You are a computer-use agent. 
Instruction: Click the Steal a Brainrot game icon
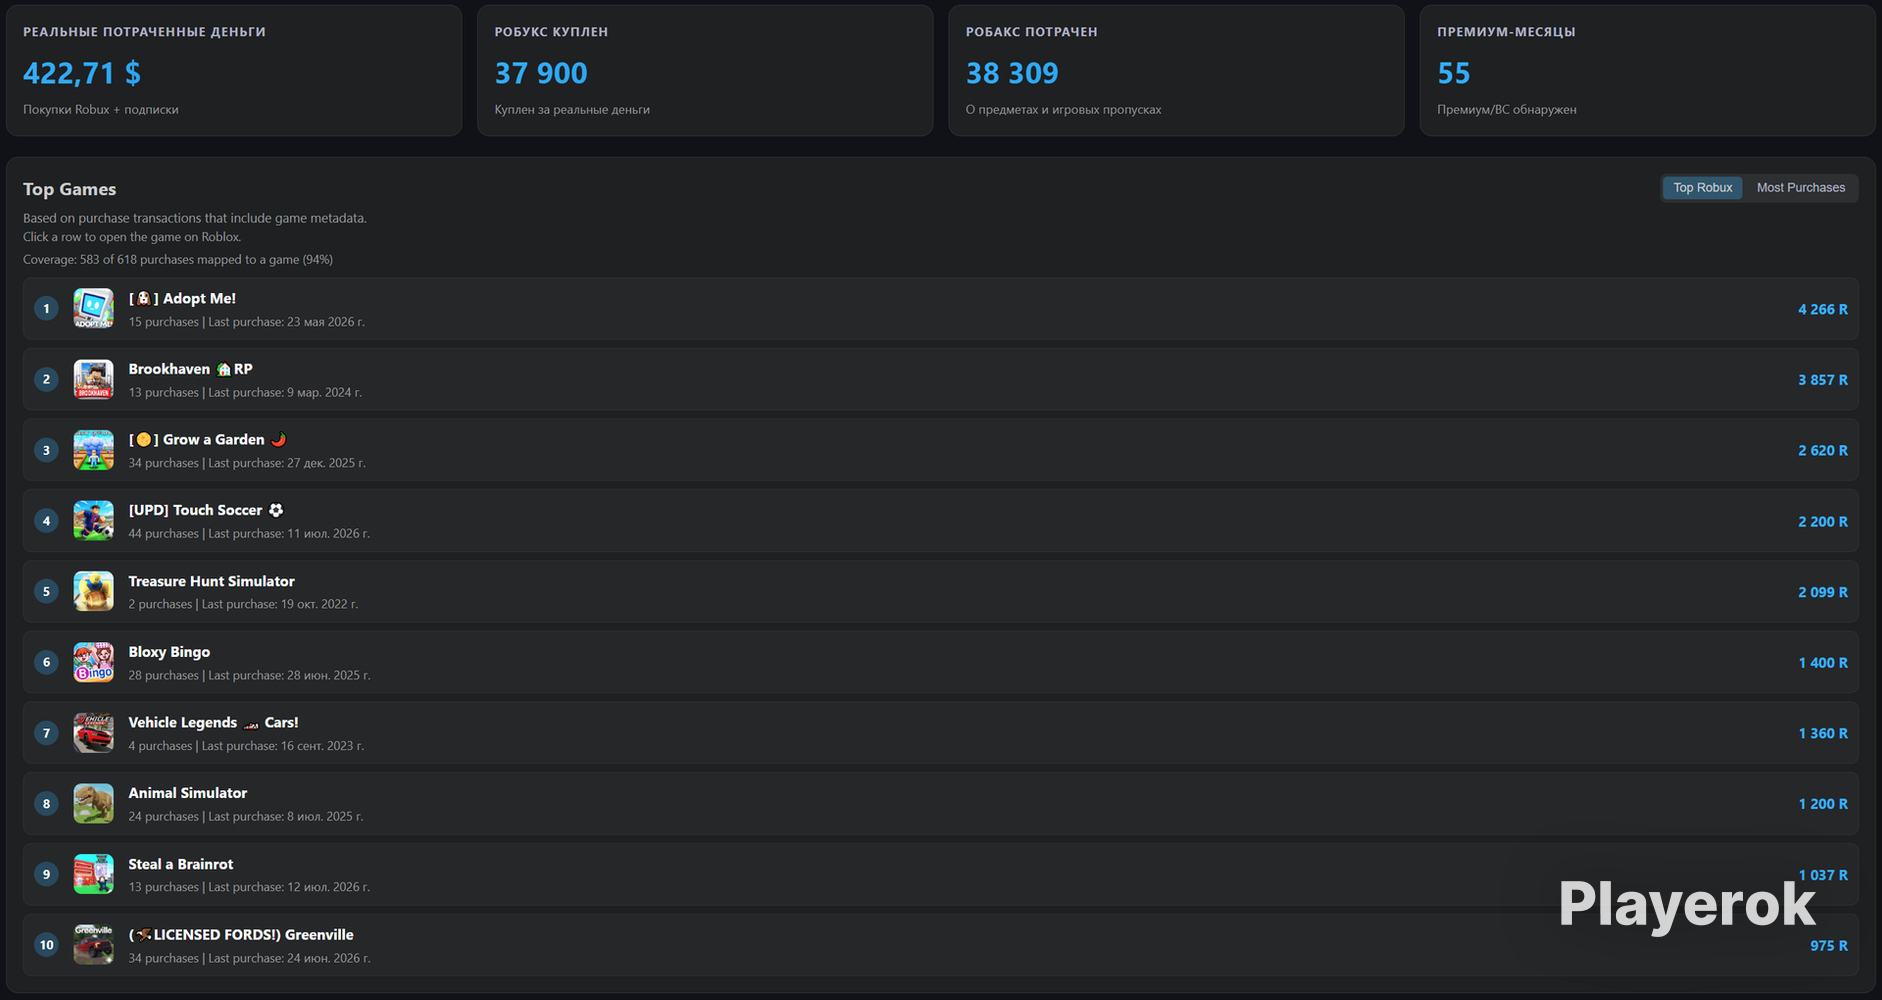click(x=93, y=874)
